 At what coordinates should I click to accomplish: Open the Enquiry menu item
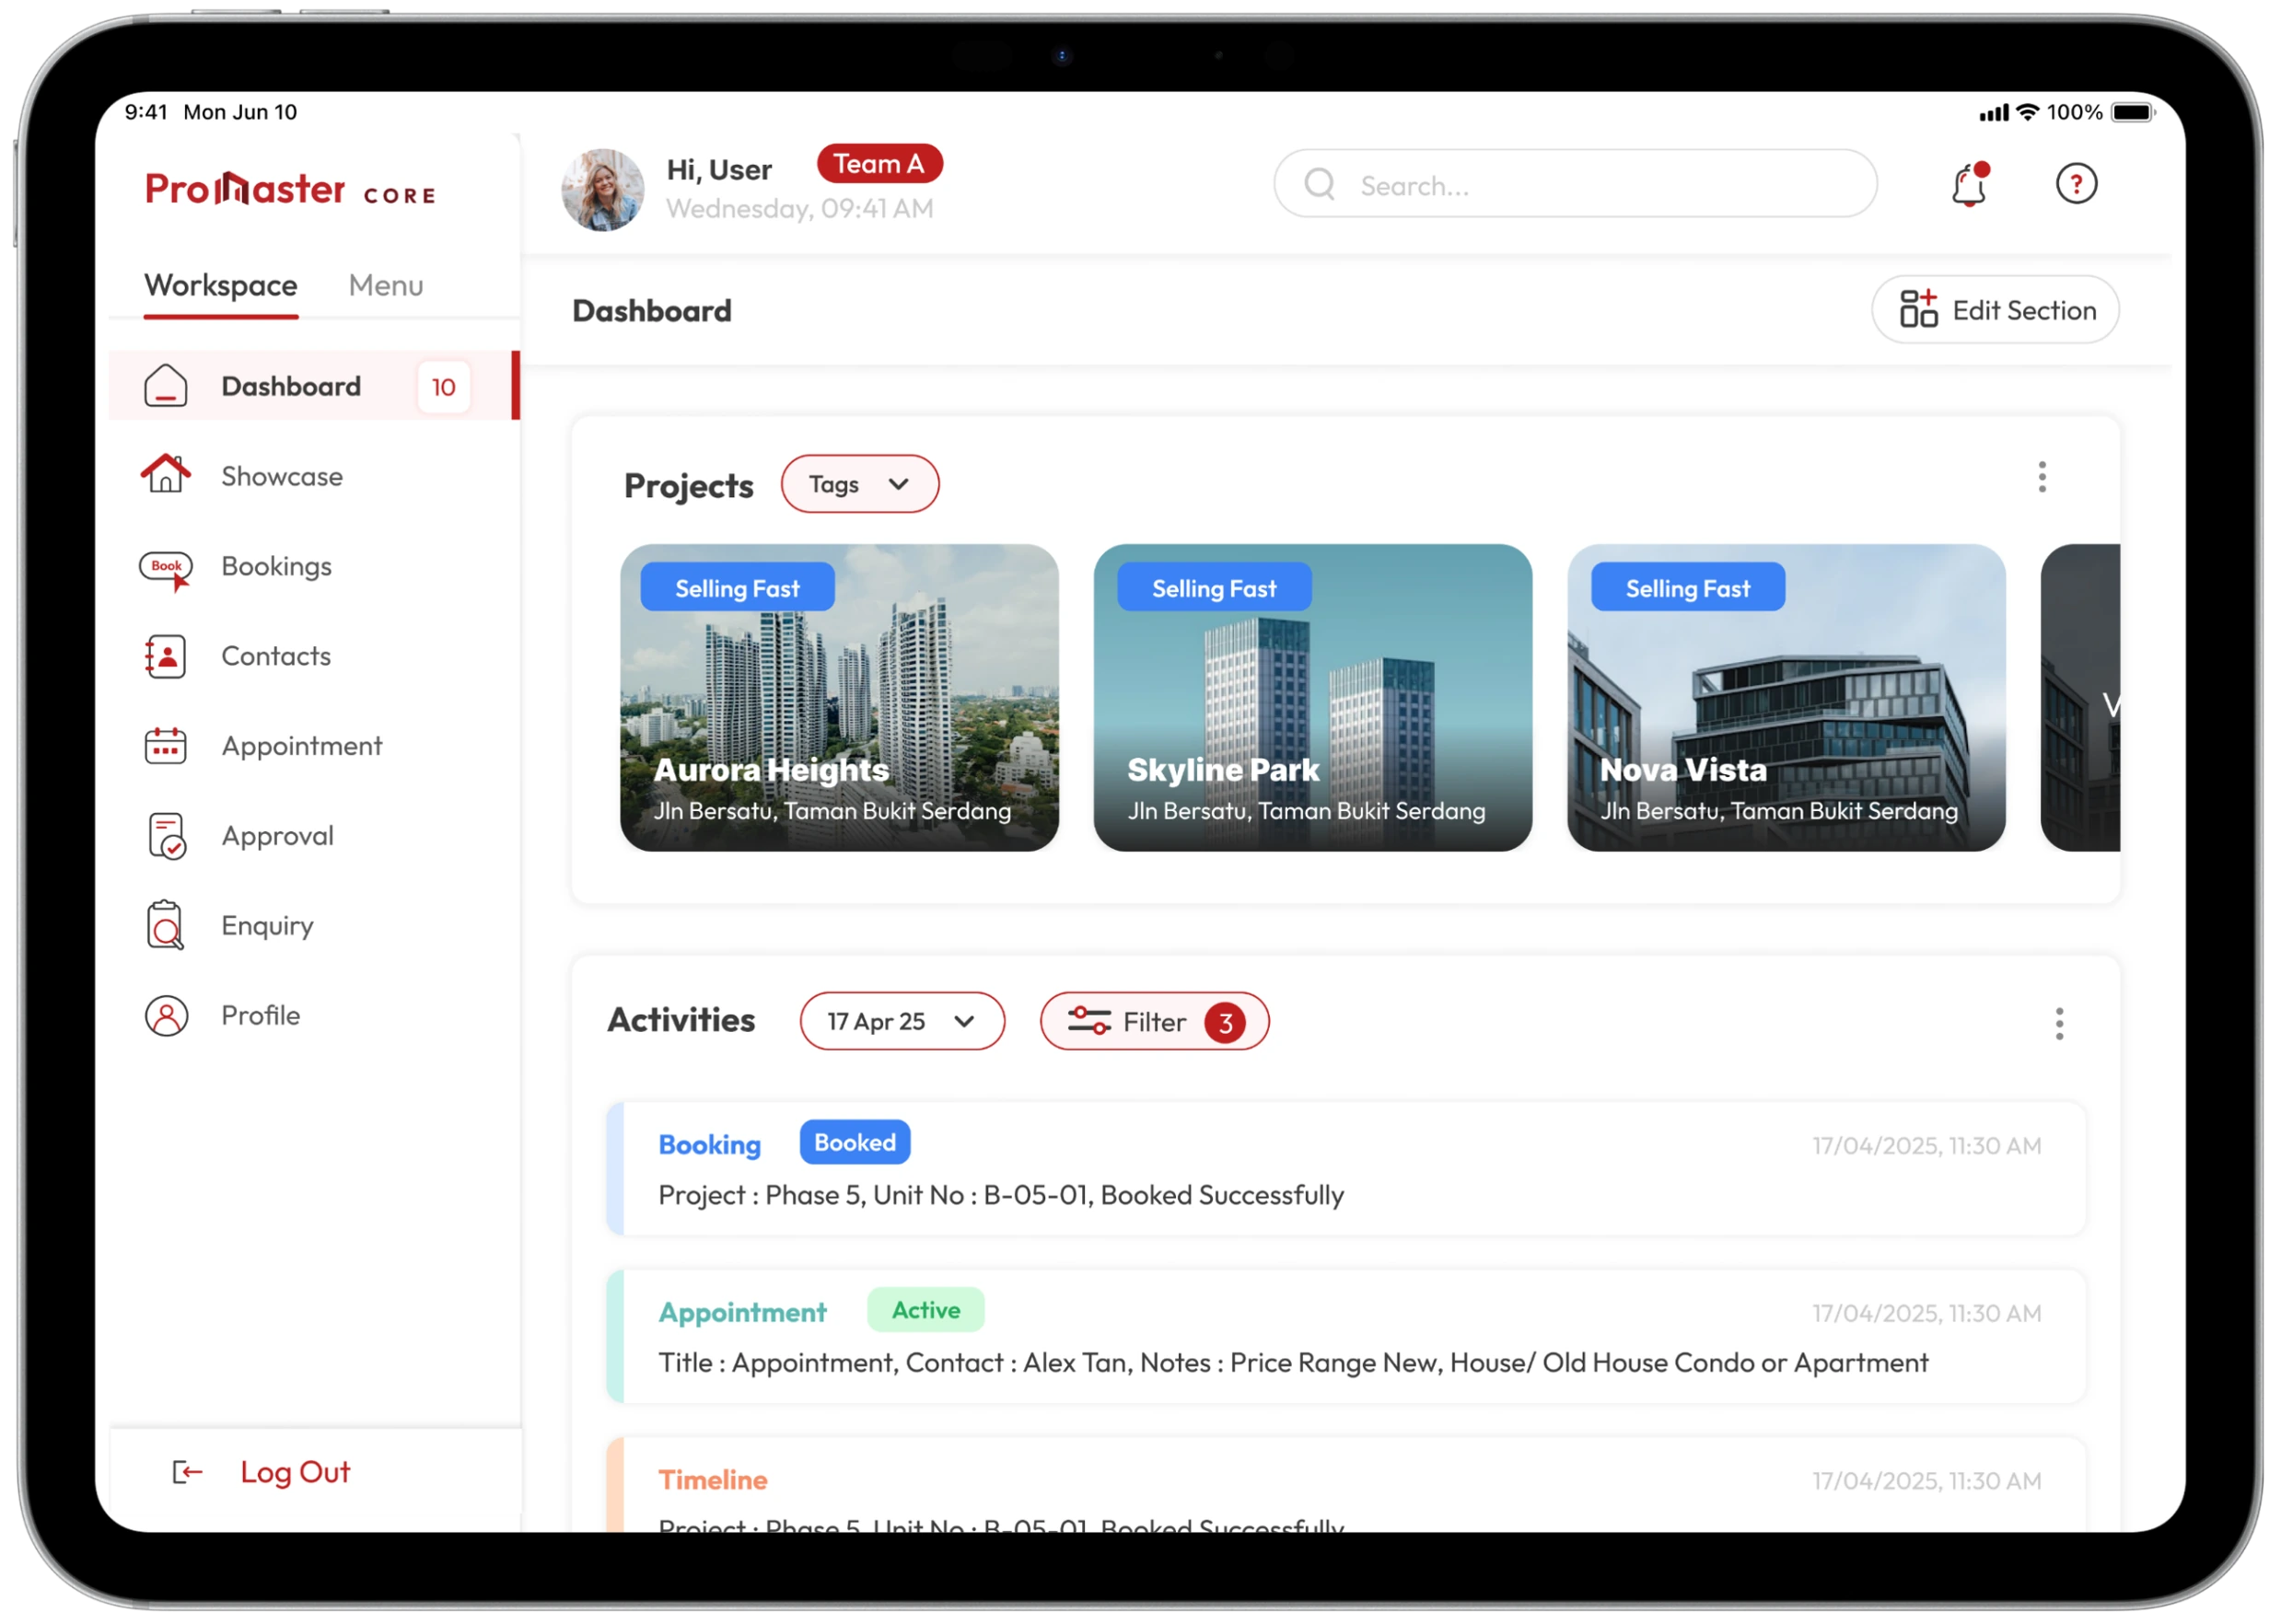click(315, 926)
